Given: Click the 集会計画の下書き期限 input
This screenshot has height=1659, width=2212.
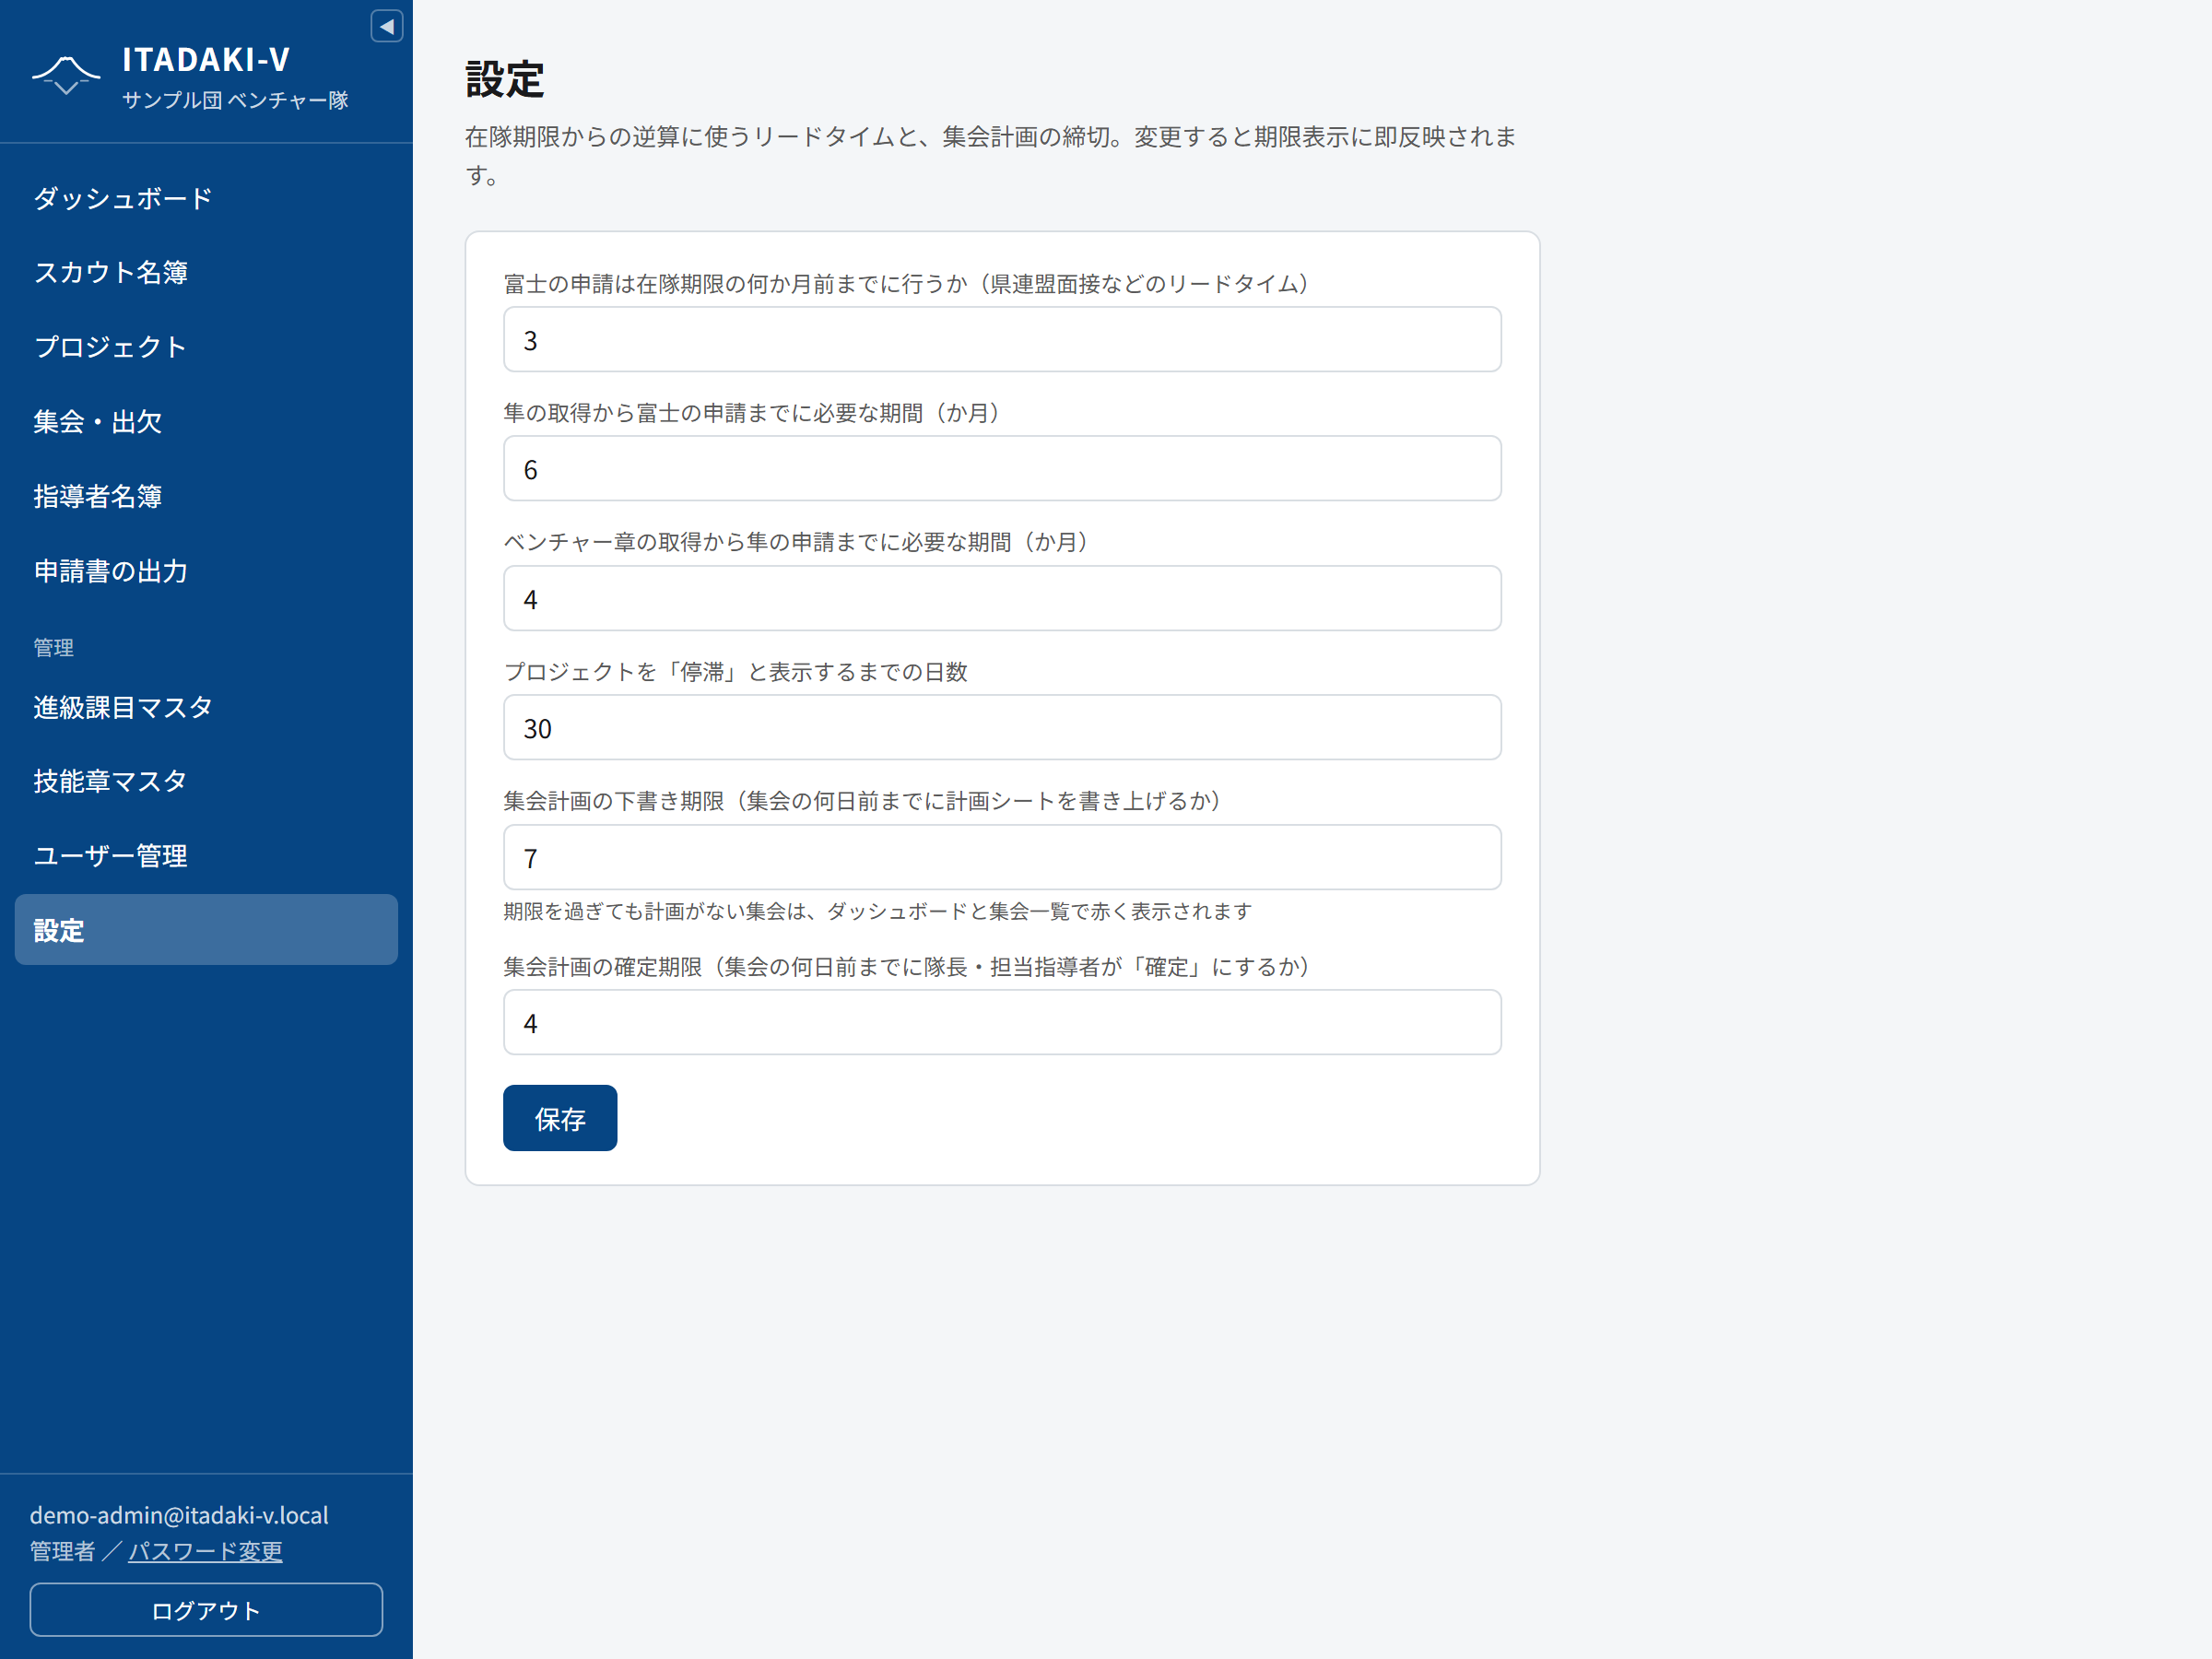Looking at the screenshot, I should point(1002,858).
